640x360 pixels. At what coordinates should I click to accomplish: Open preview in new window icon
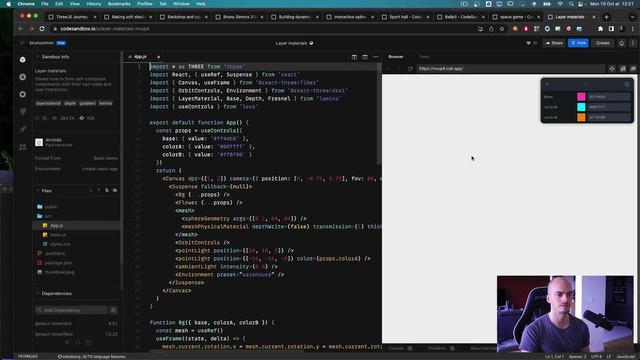click(633, 69)
